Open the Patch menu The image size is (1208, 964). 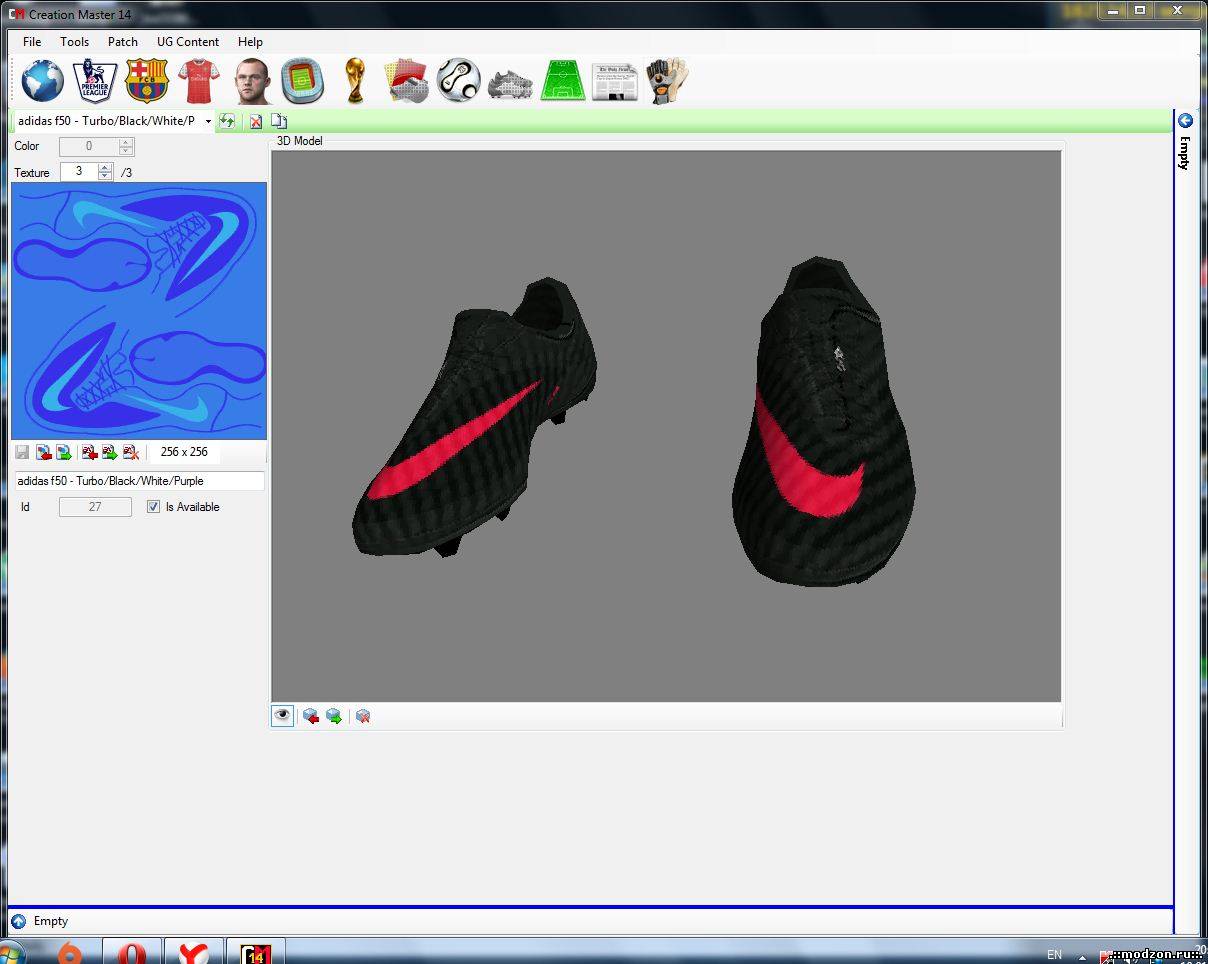coord(123,42)
